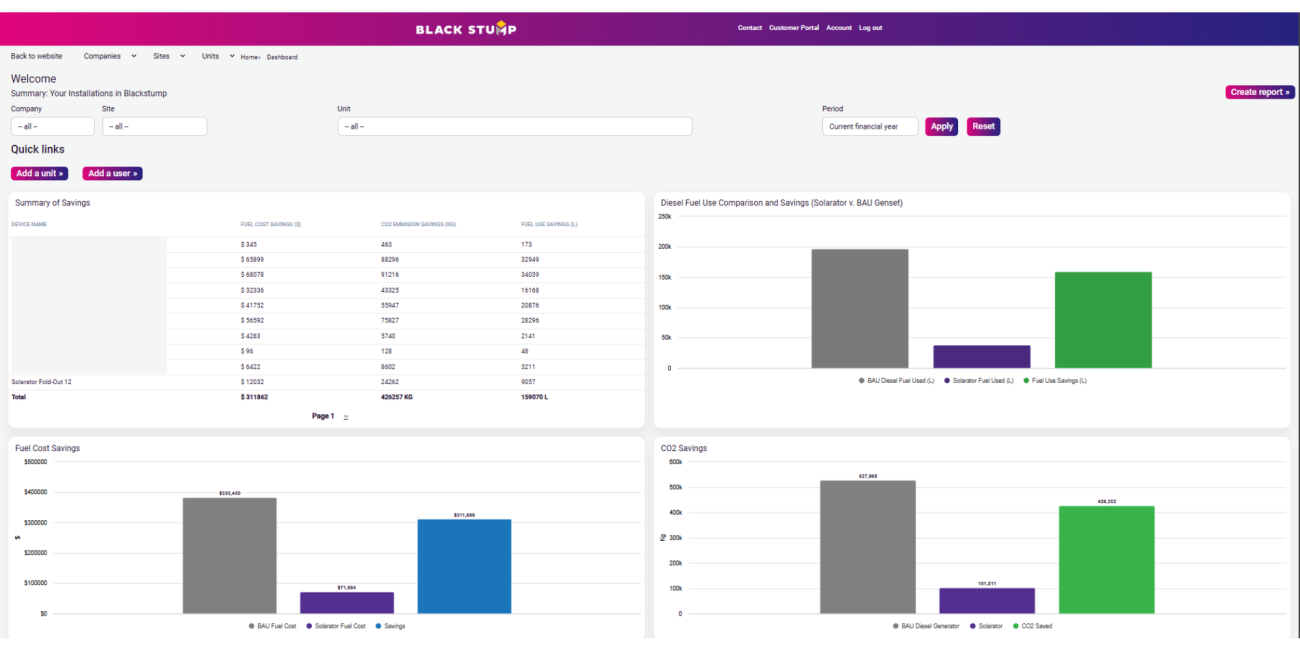Click the Apply button
This screenshot has height=650, width=1300.
[x=941, y=126]
